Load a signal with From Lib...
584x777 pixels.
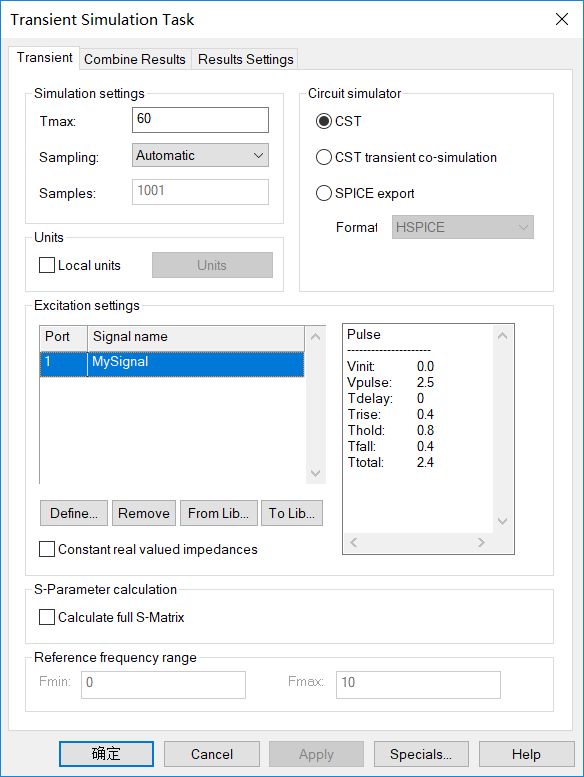pos(218,513)
